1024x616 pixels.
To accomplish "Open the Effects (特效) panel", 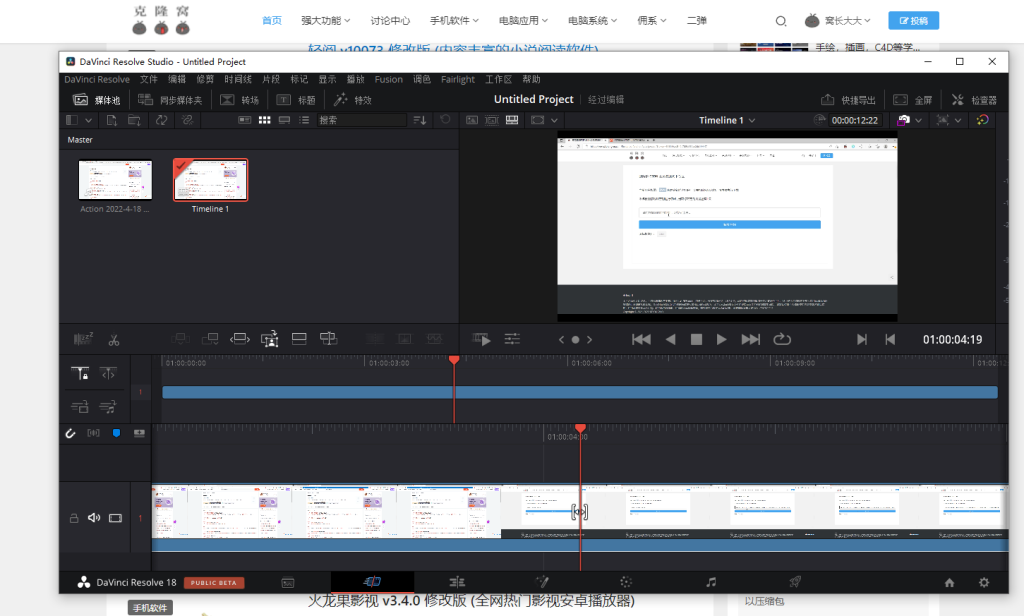I will click(353, 100).
